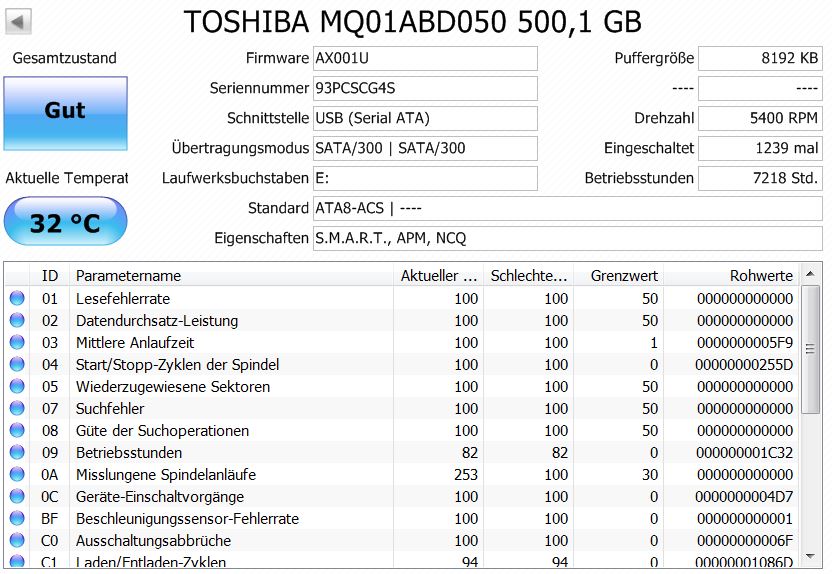Screen dimensions: 832x574
Task: Click status orb for Wiederzugewiesene Sektoren
Action: (17, 387)
